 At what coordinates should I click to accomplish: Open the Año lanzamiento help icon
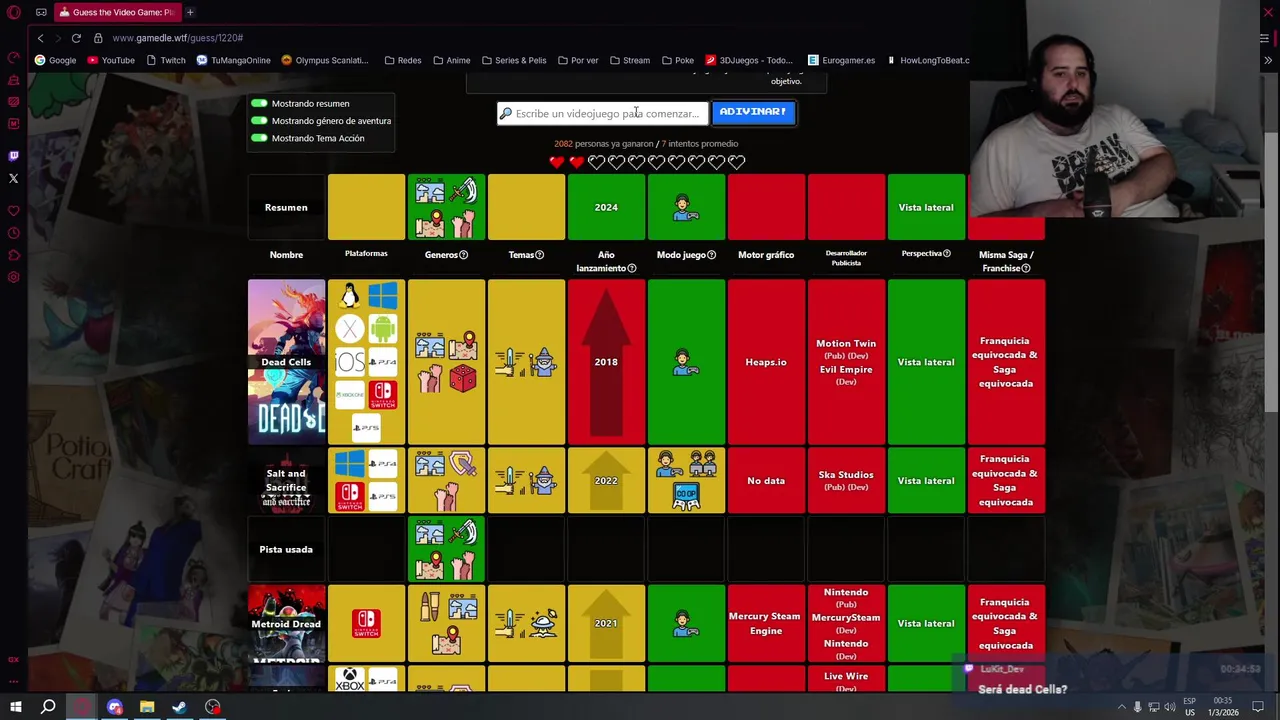click(x=631, y=268)
